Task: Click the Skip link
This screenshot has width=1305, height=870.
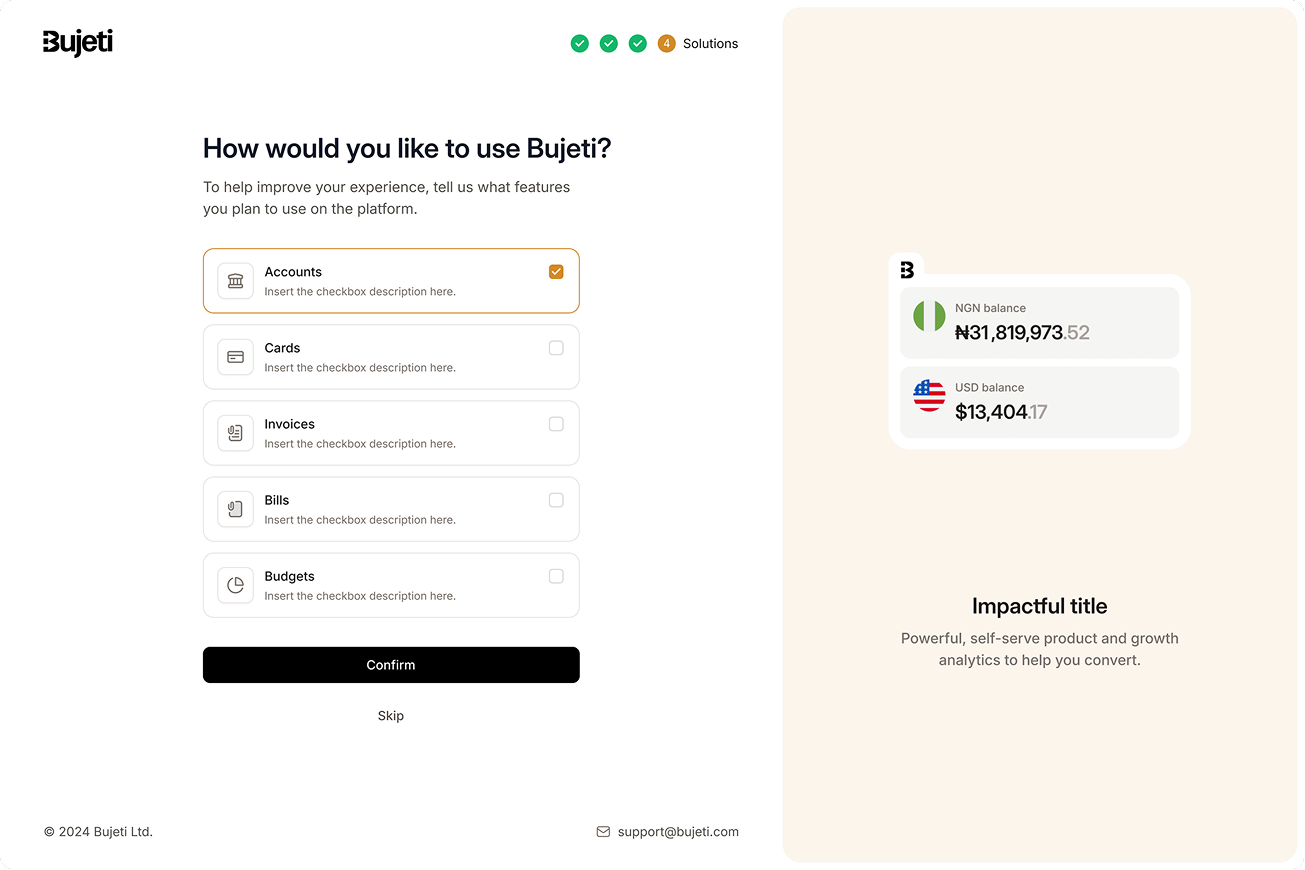Action: [391, 715]
